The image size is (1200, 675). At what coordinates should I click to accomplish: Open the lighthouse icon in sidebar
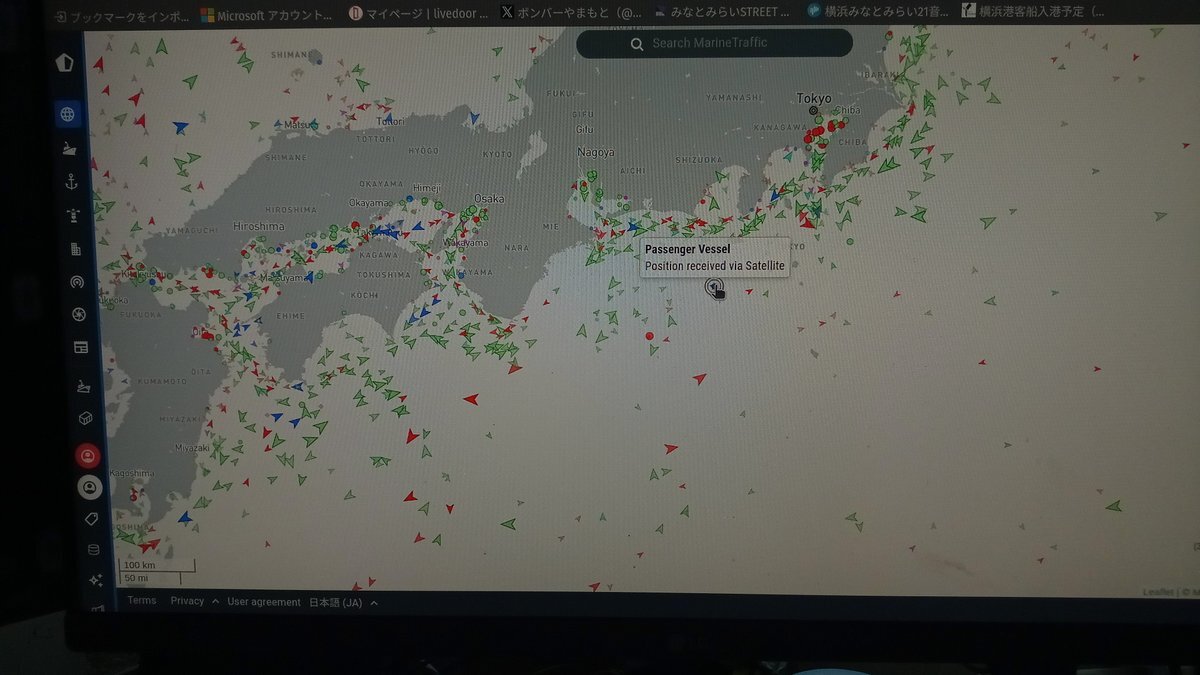point(74,215)
